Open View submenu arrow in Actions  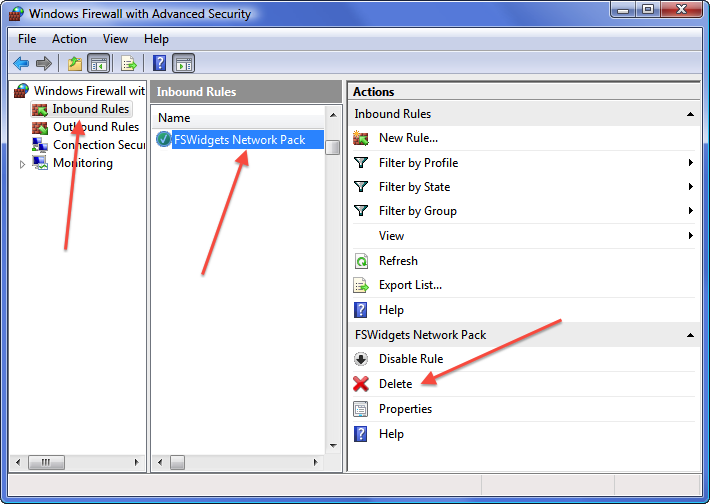point(691,235)
